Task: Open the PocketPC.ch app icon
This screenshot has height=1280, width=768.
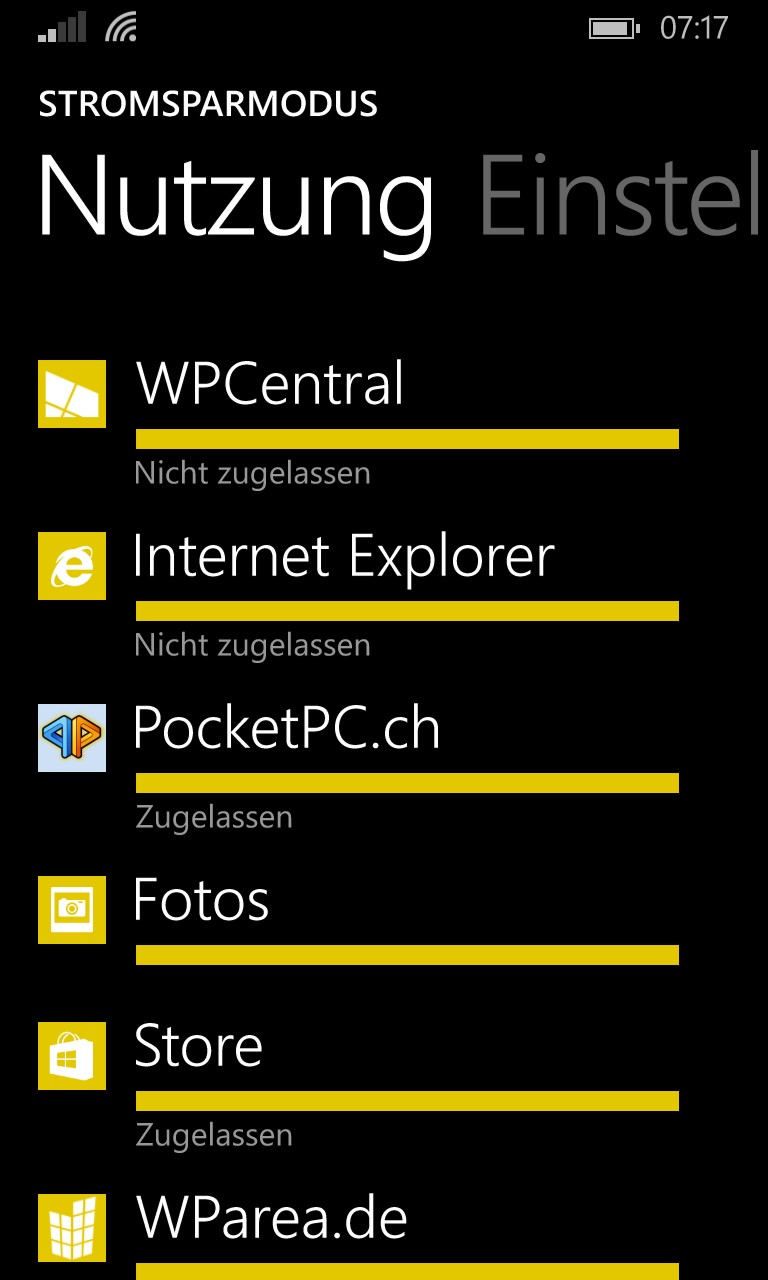Action: coord(72,738)
